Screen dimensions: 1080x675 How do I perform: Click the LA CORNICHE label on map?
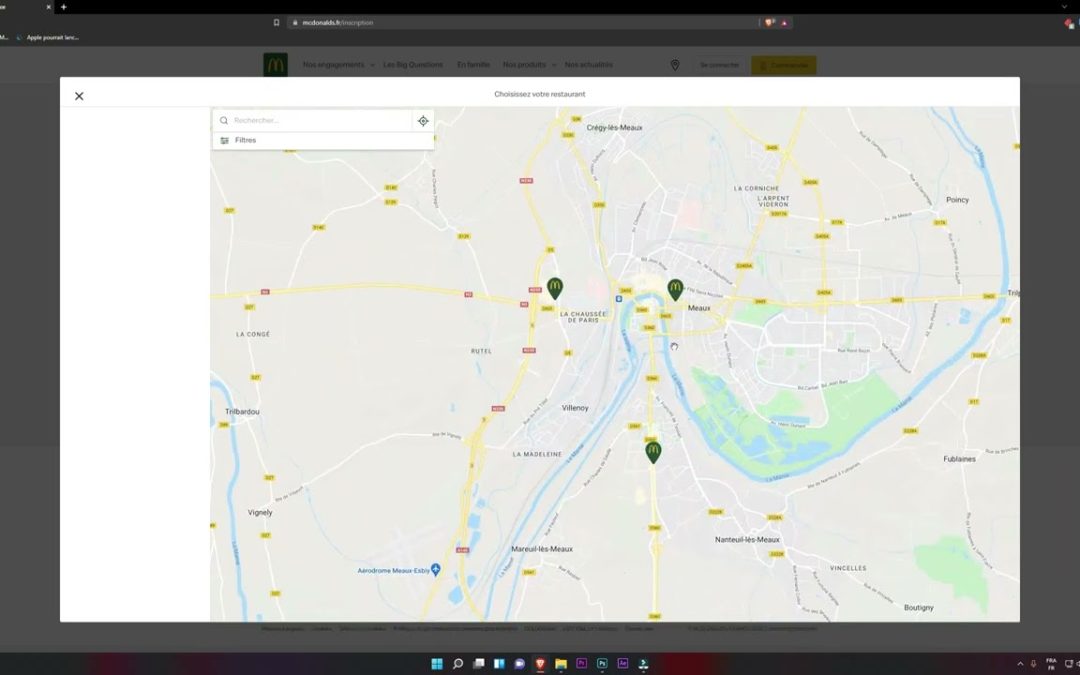756,188
